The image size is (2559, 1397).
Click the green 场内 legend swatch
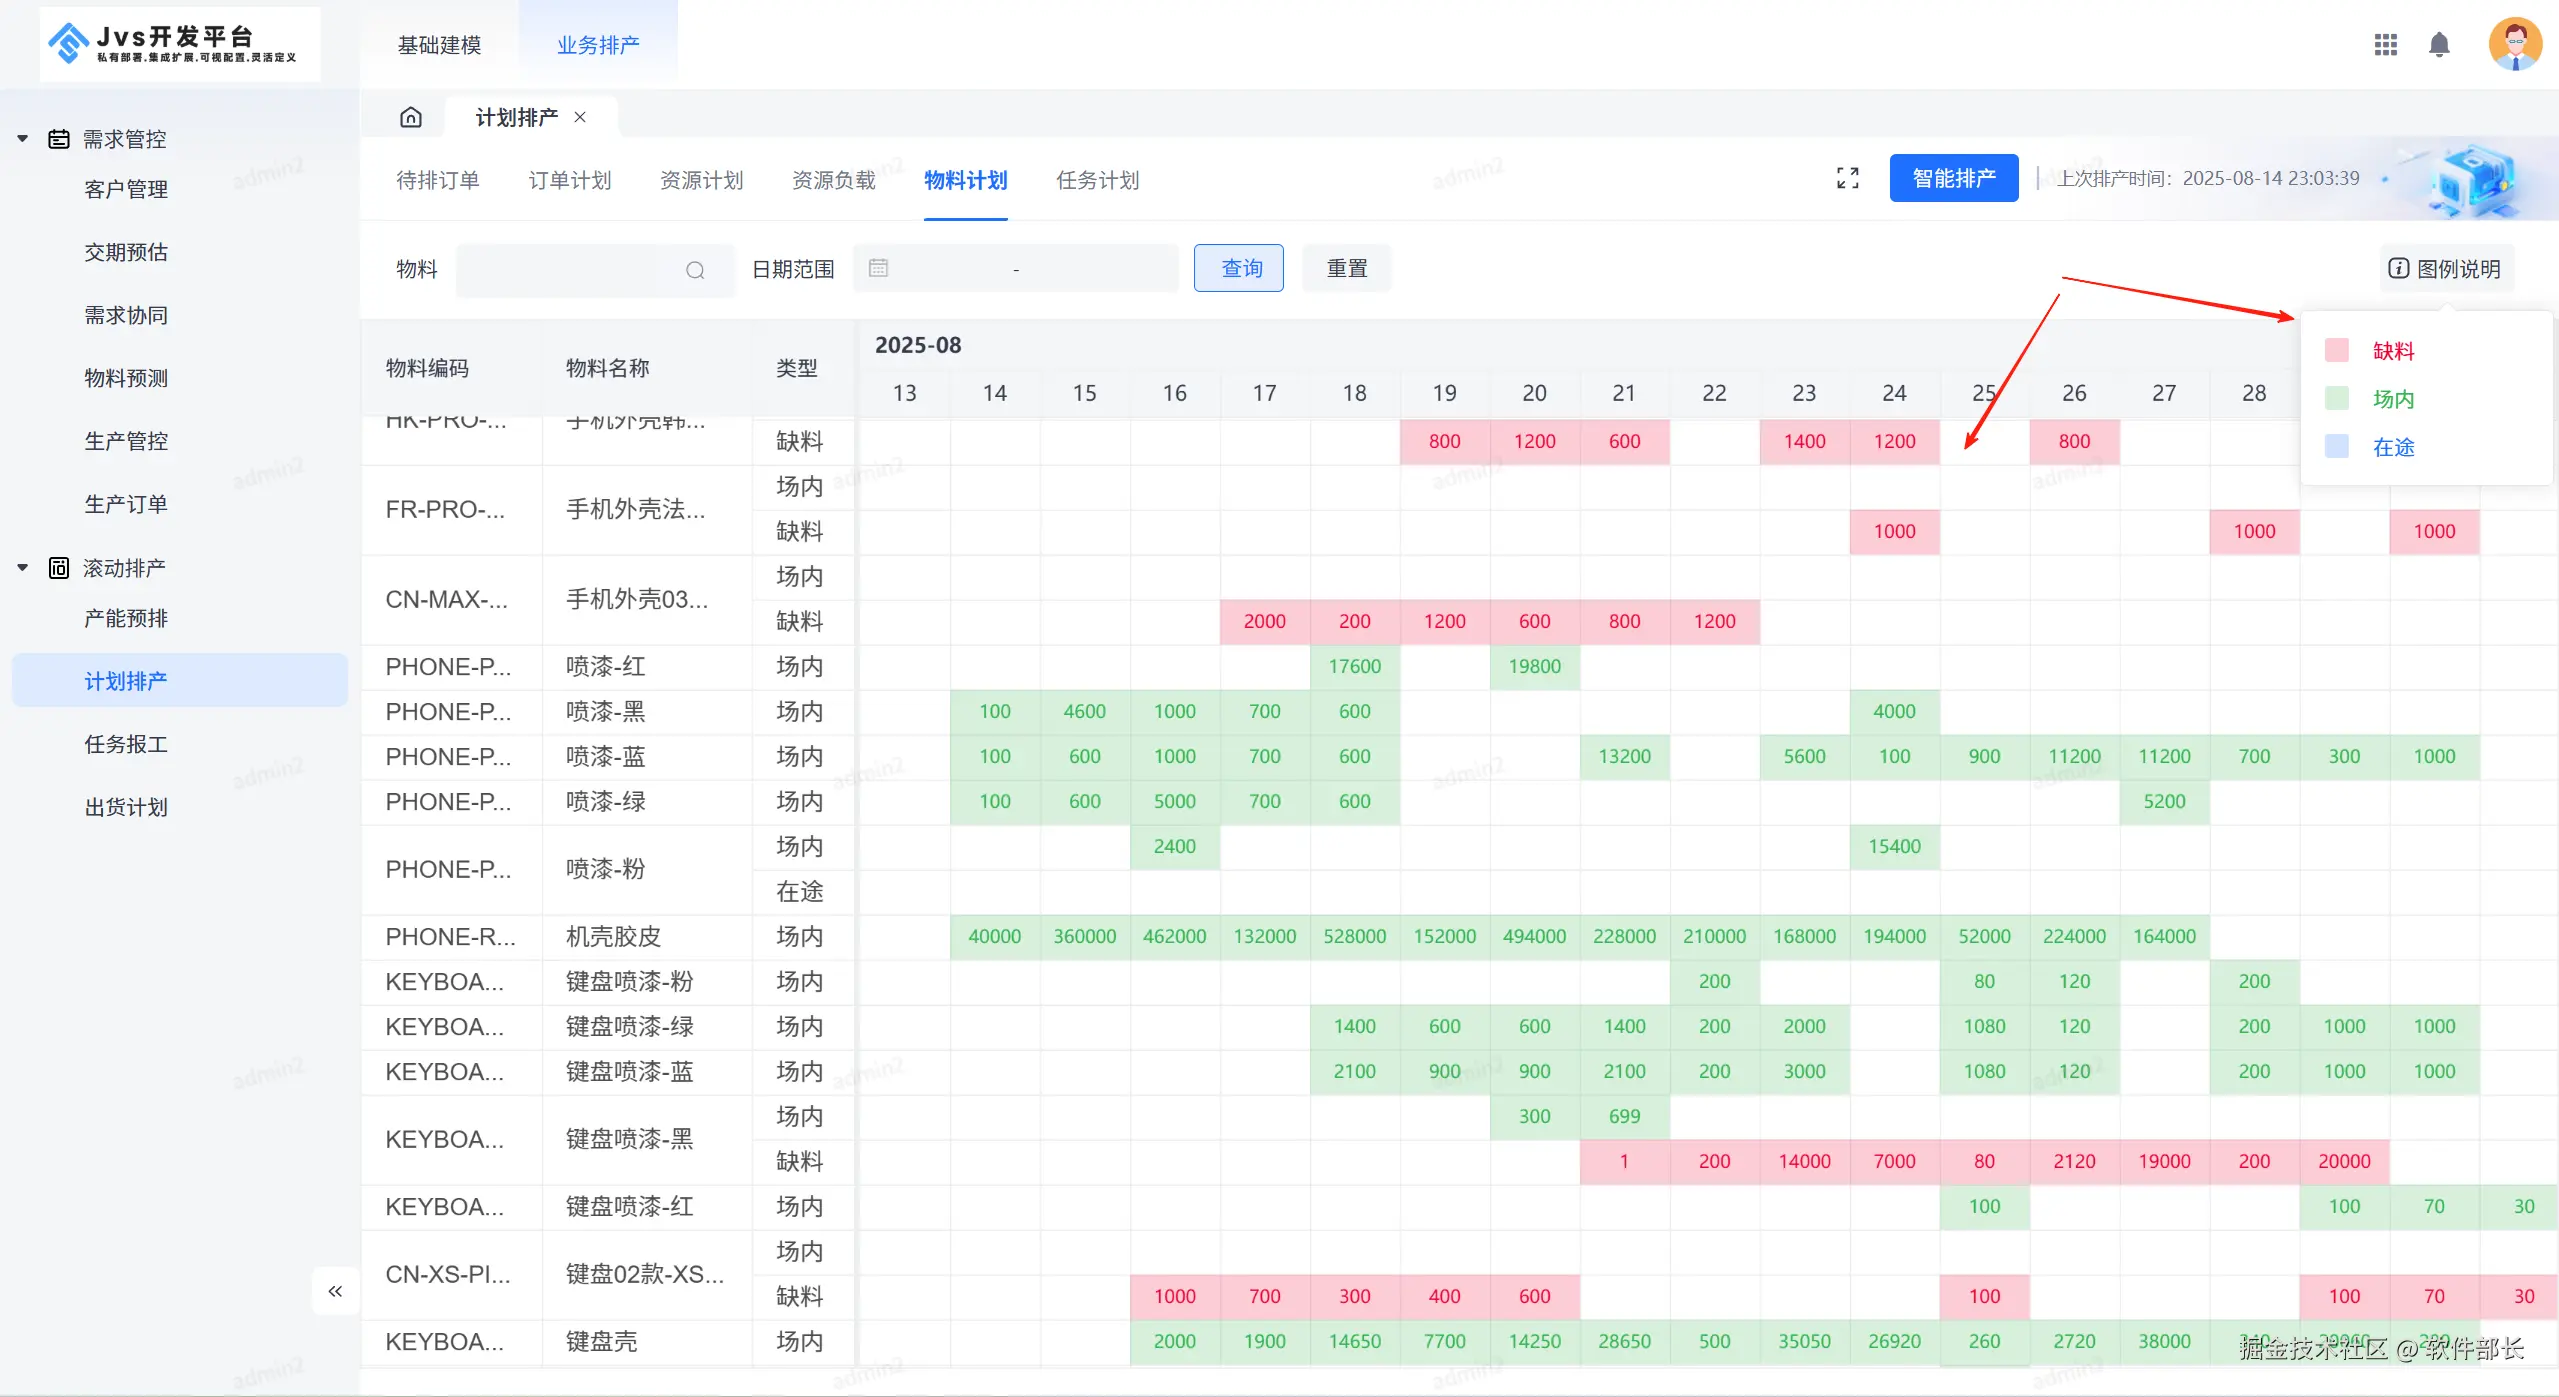pyautogui.click(x=2336, y=399)
